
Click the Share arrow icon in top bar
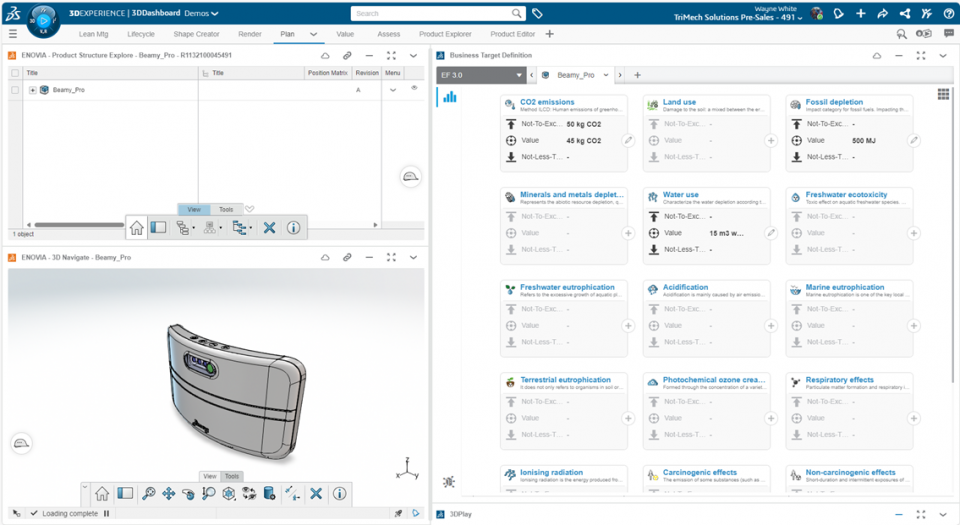[882, 13]
